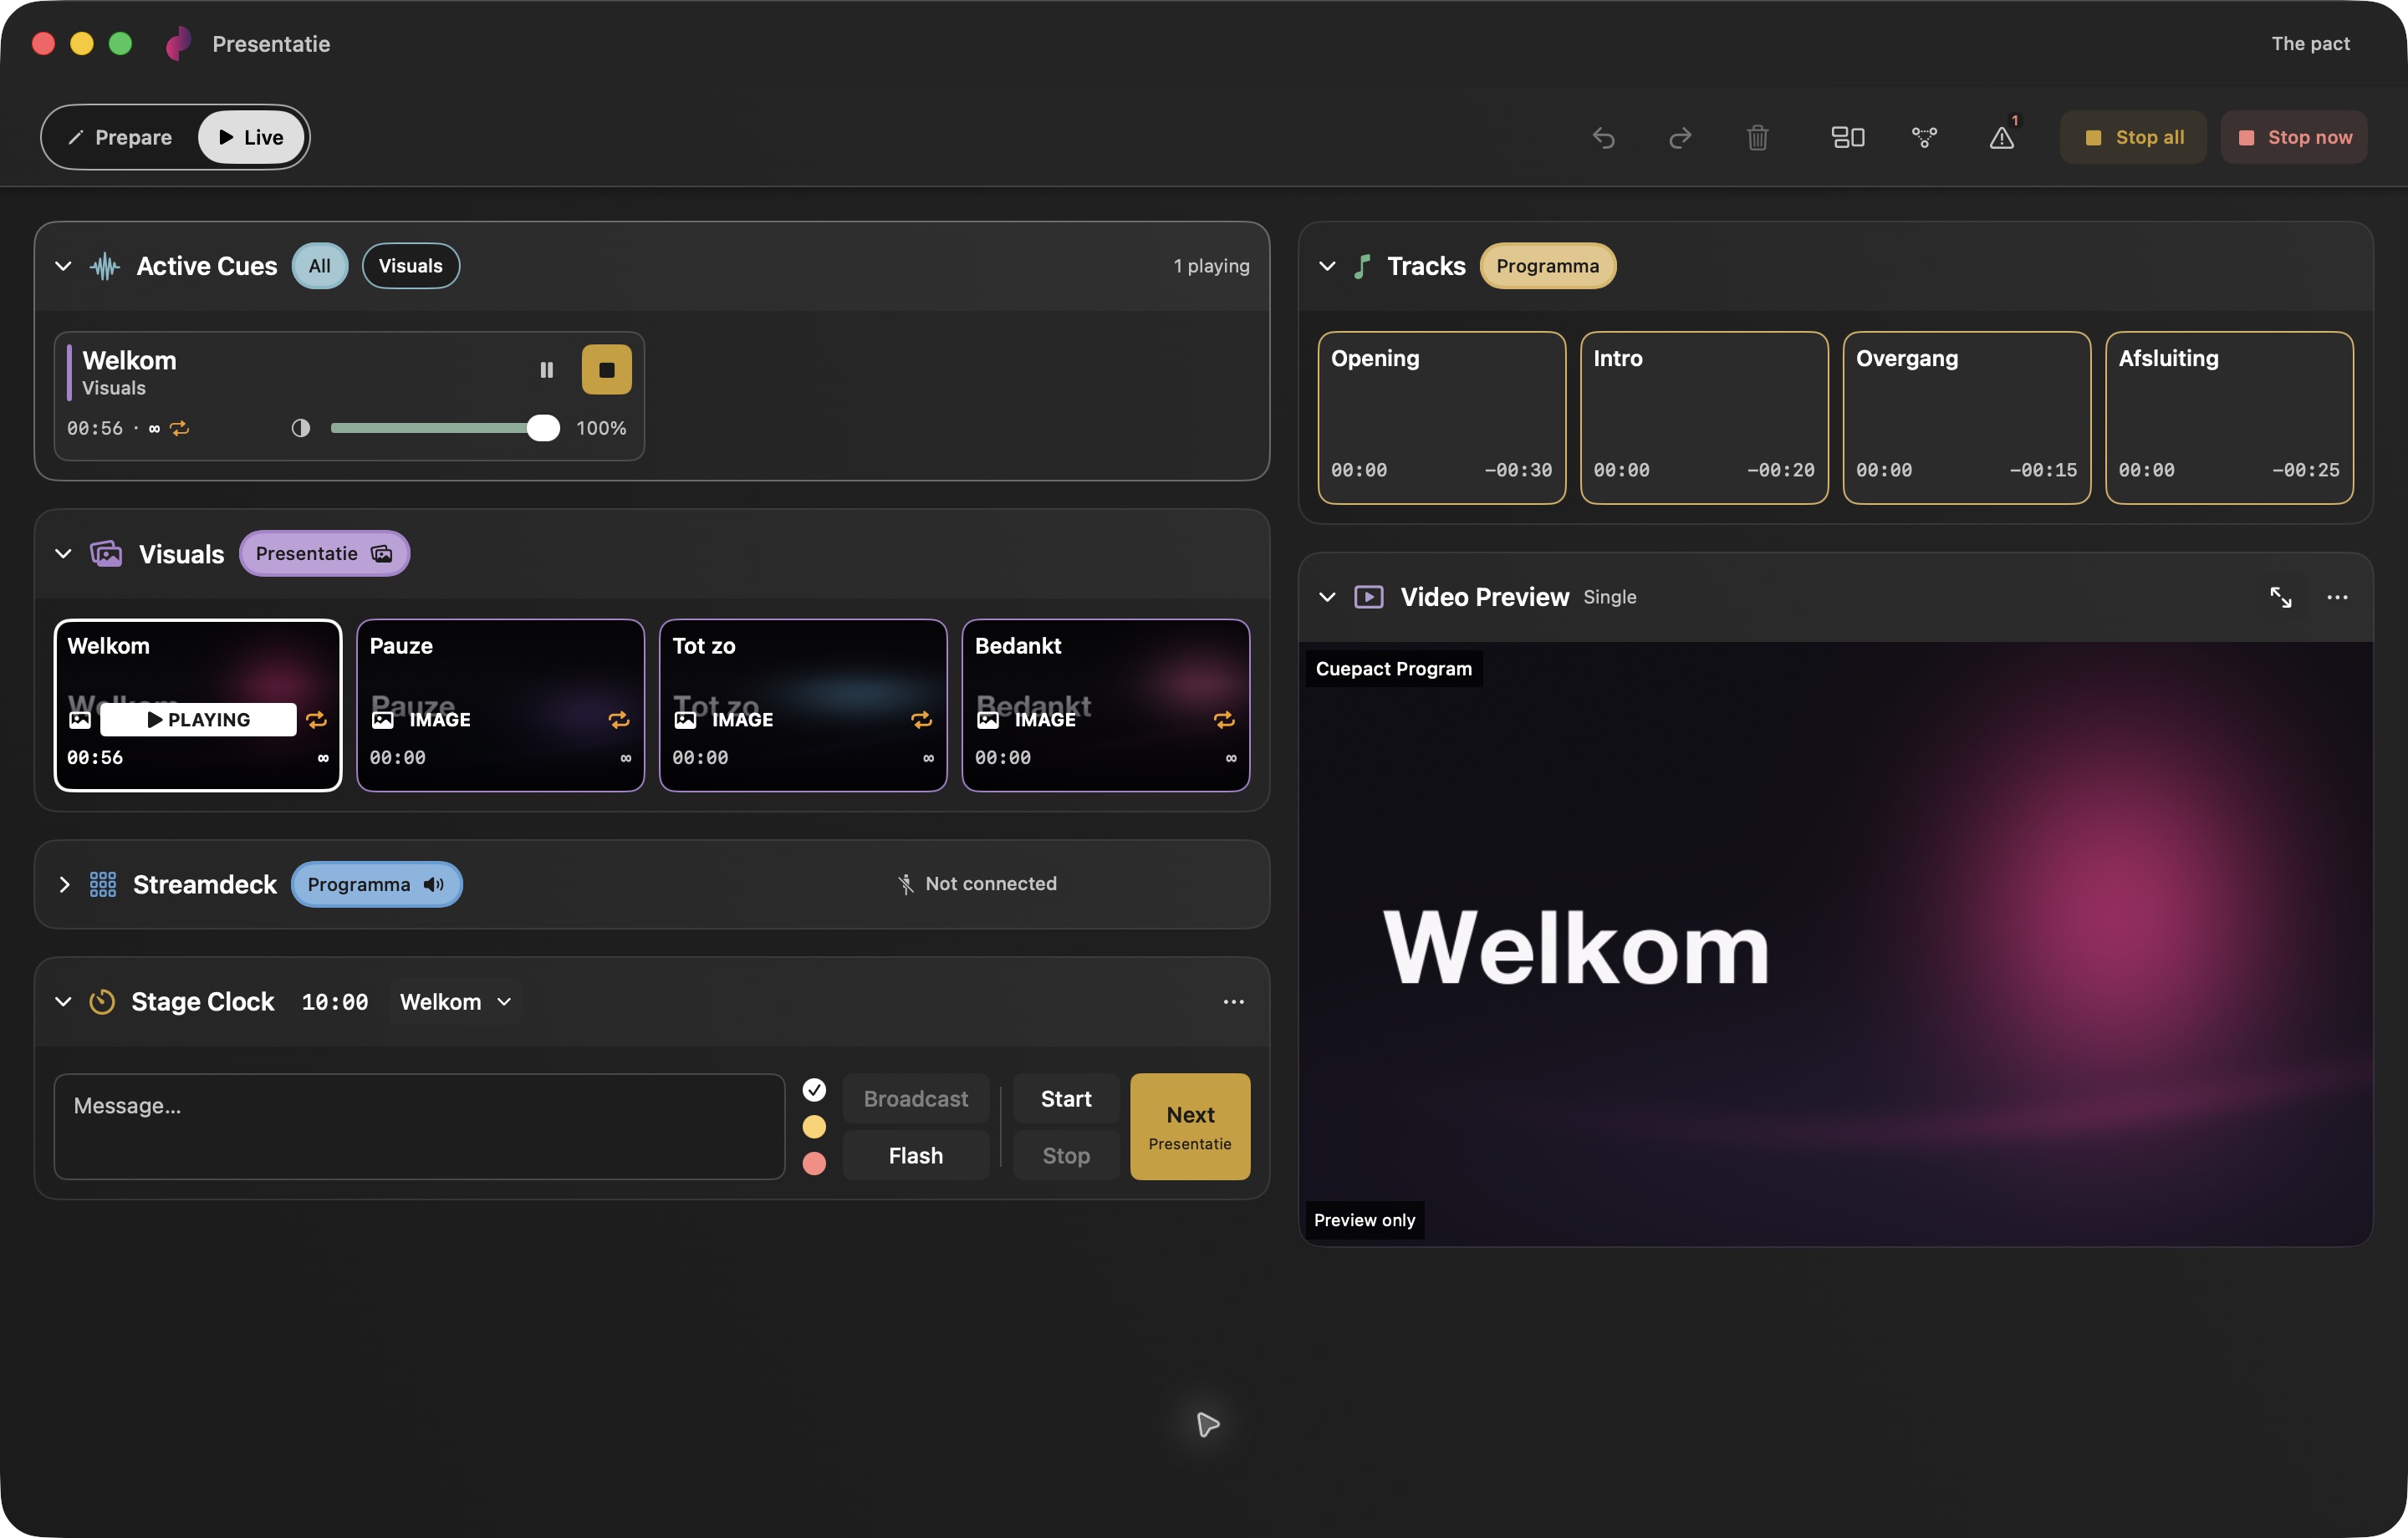Viewport: 2408px width, 1538px height.
Task: Open the warnings triangle icon
Action: tap(2002, 137)
